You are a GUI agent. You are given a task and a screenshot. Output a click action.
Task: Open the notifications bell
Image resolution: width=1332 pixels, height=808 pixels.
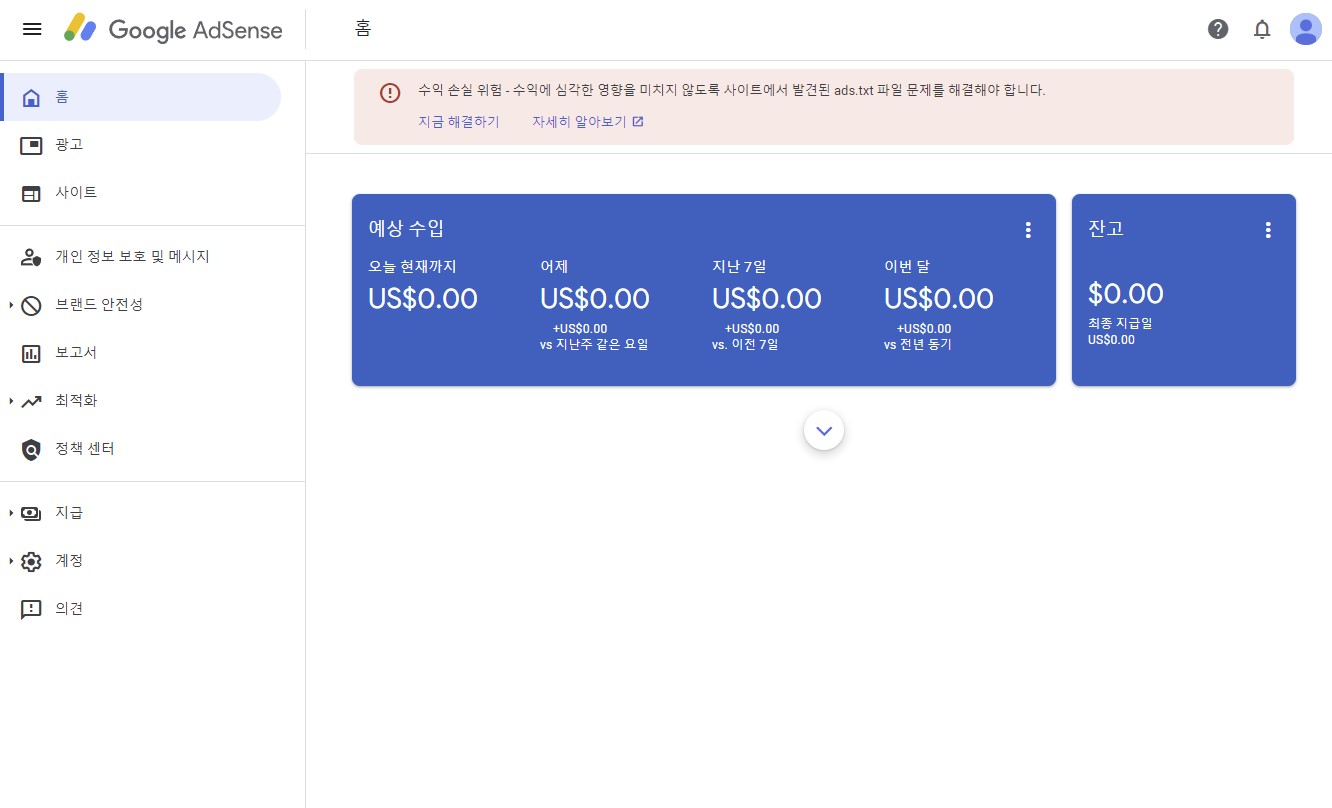1262,29
